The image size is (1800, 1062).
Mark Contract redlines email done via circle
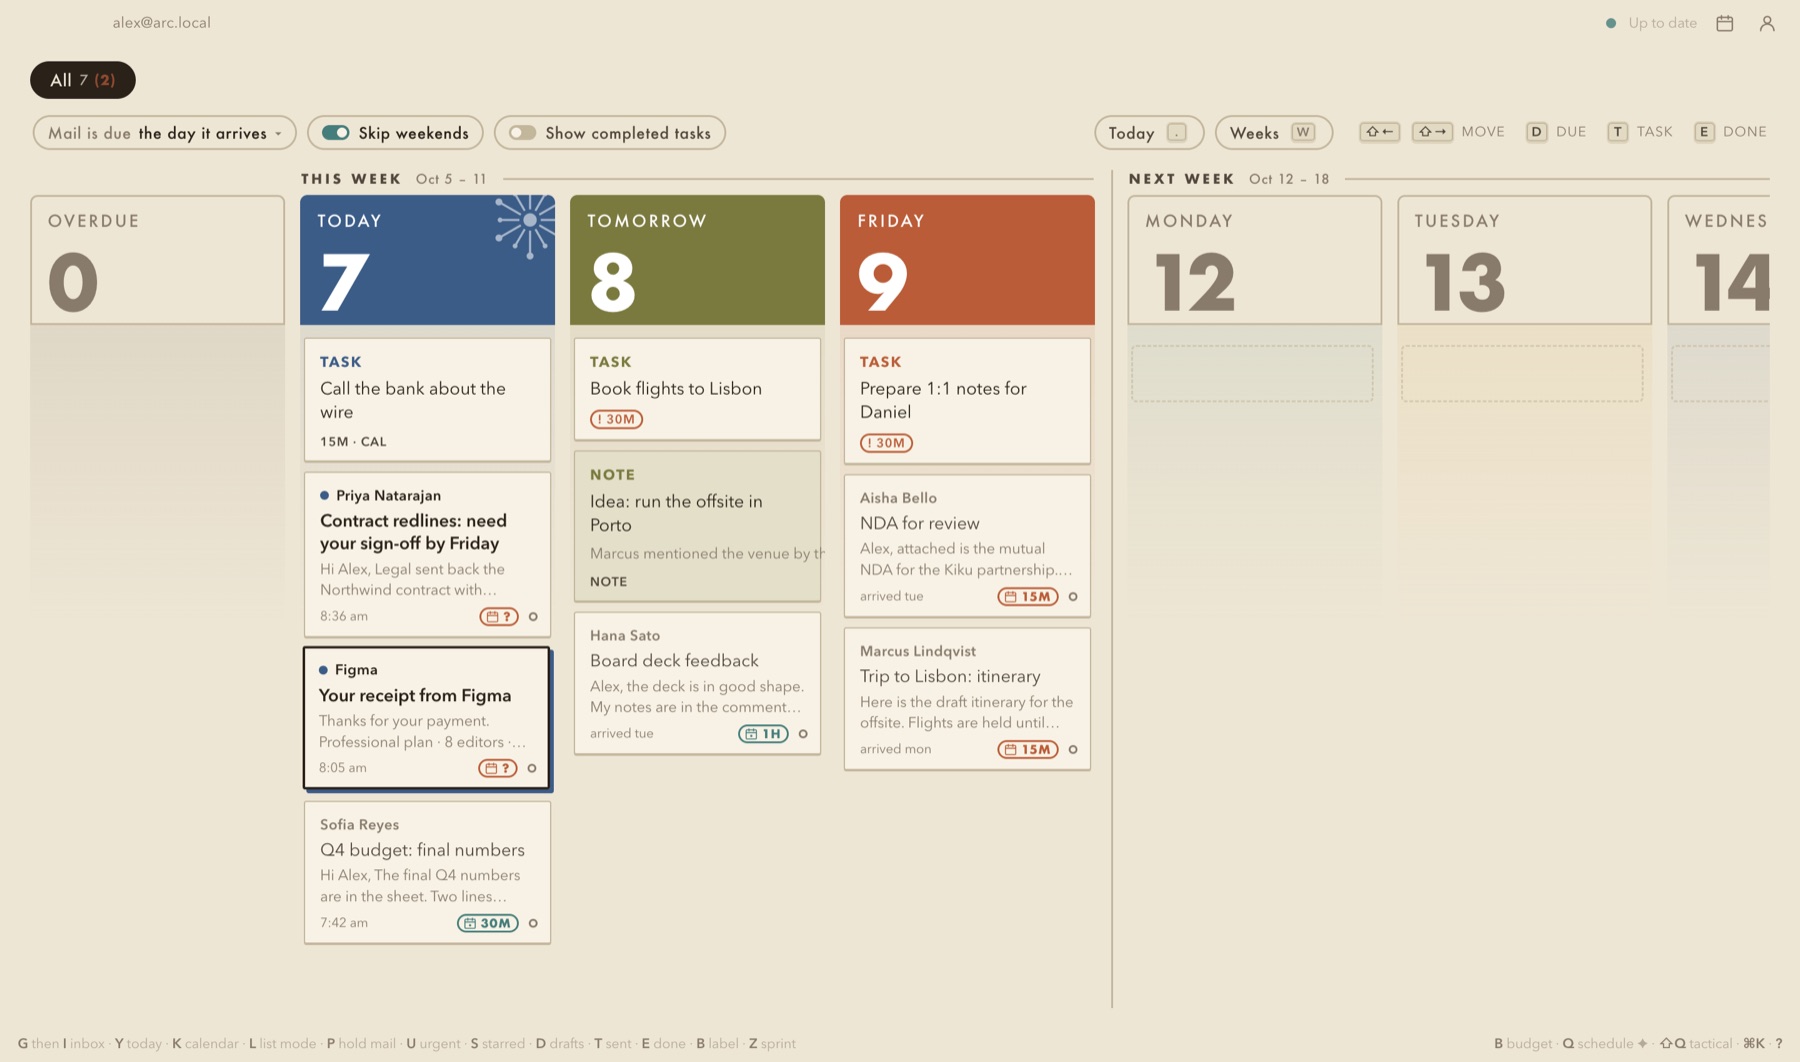point(533,617)
